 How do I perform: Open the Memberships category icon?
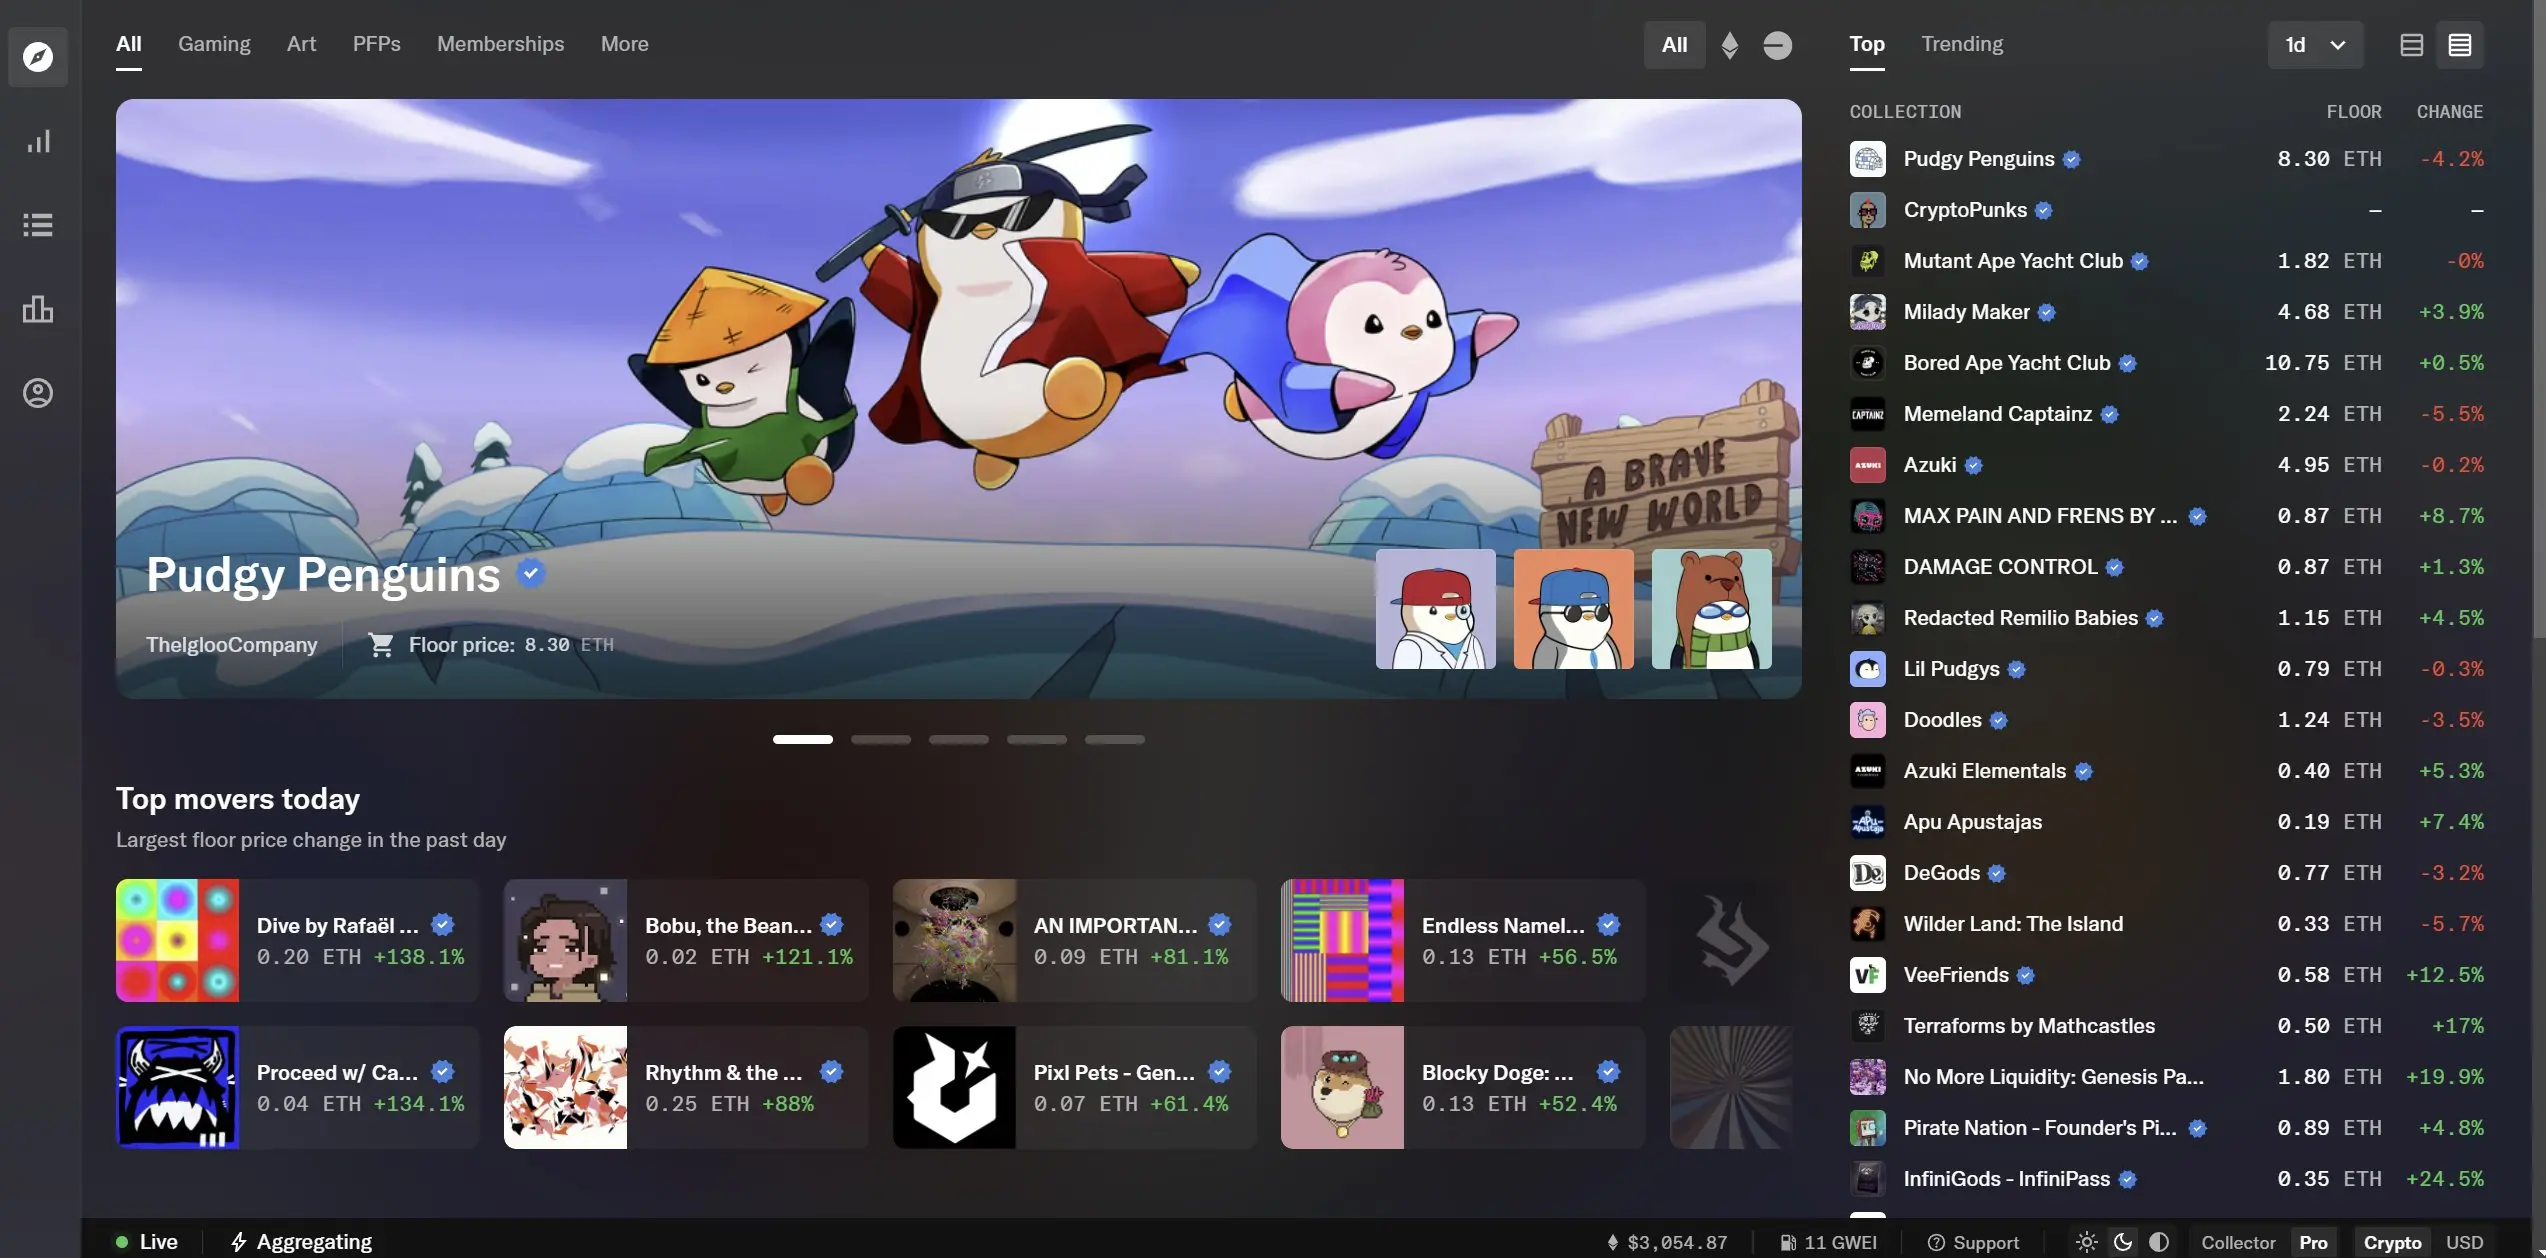498,44
